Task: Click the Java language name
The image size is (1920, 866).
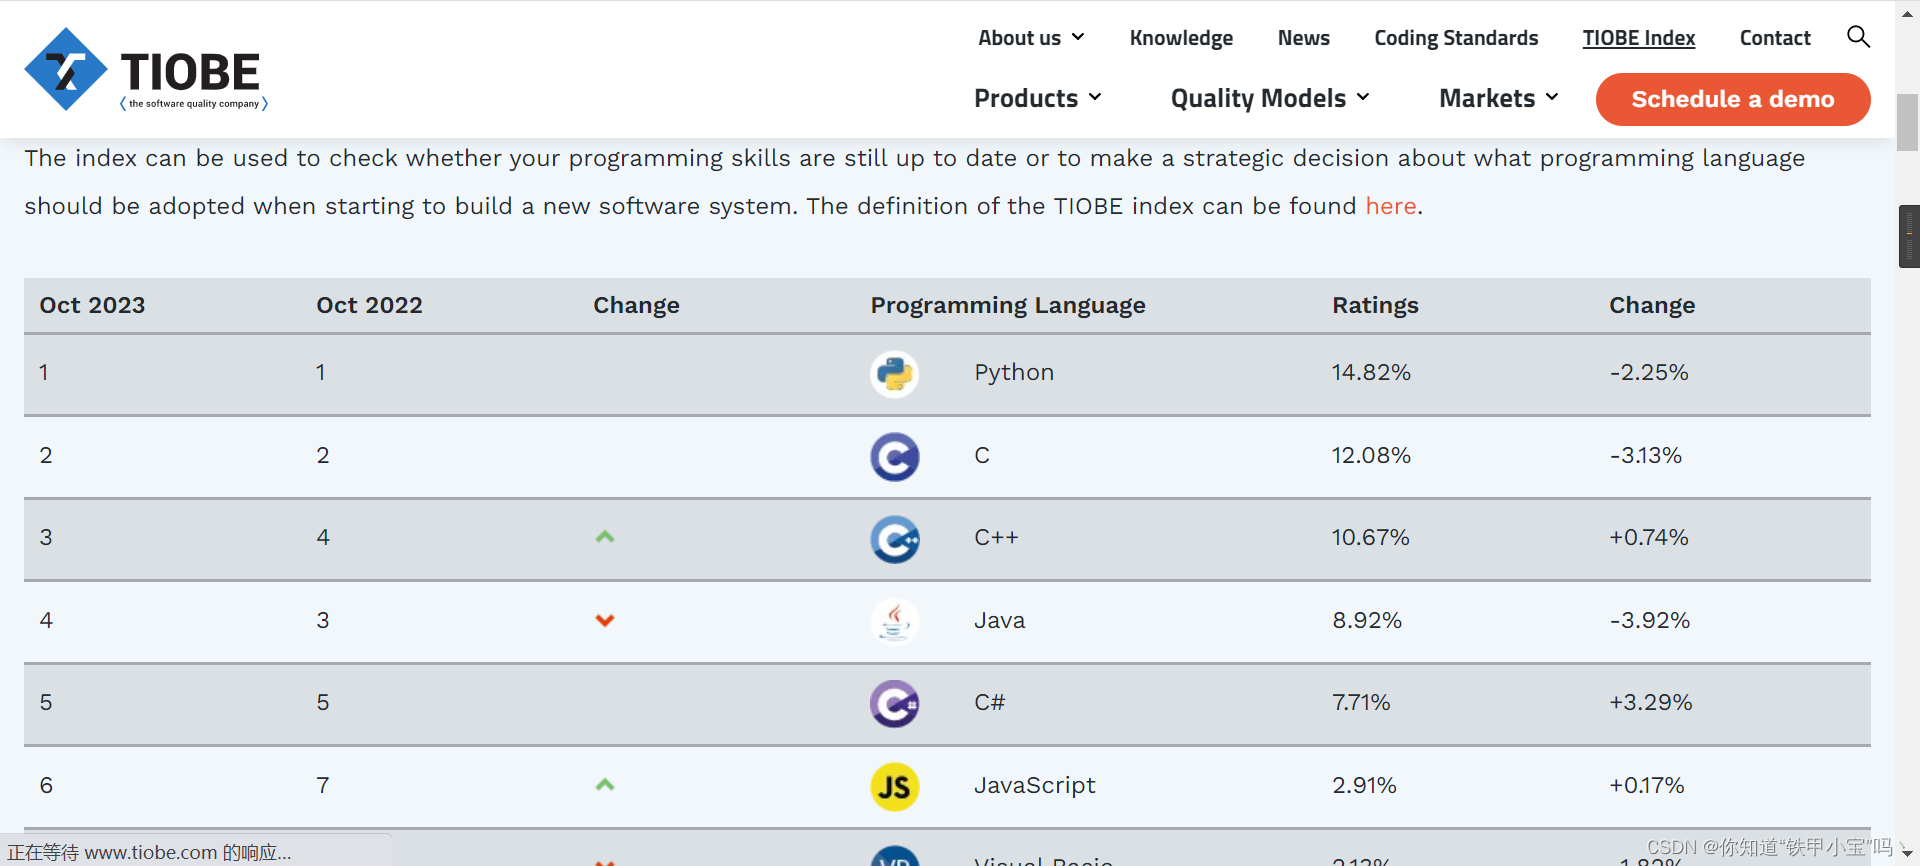Action: [999, 620]
